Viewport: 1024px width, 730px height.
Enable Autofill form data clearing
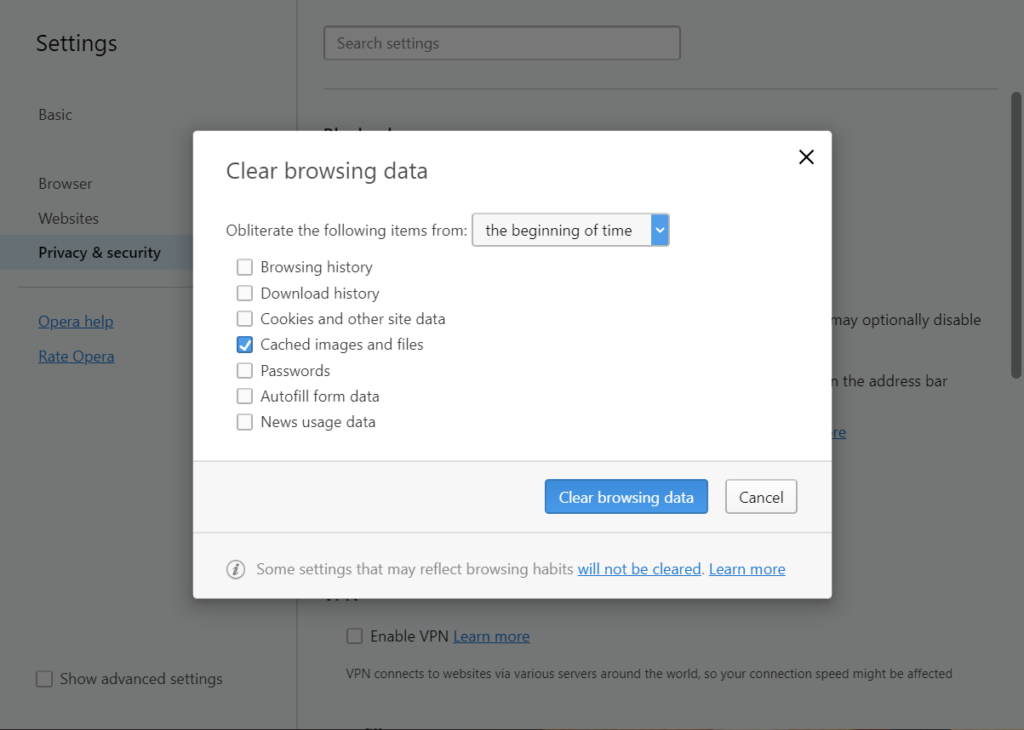click(x=244, y=396)
